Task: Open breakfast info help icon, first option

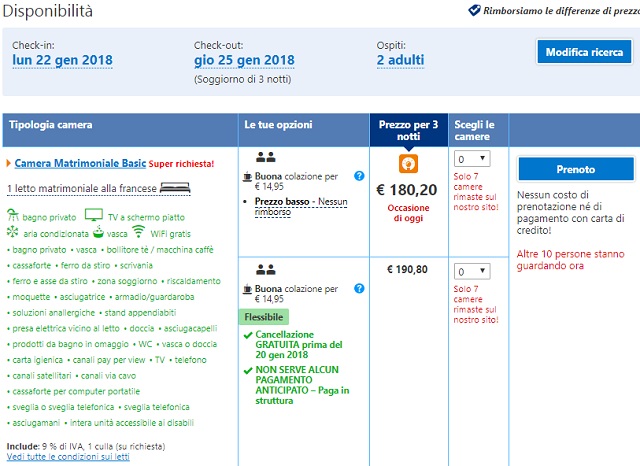Action: 359,176
